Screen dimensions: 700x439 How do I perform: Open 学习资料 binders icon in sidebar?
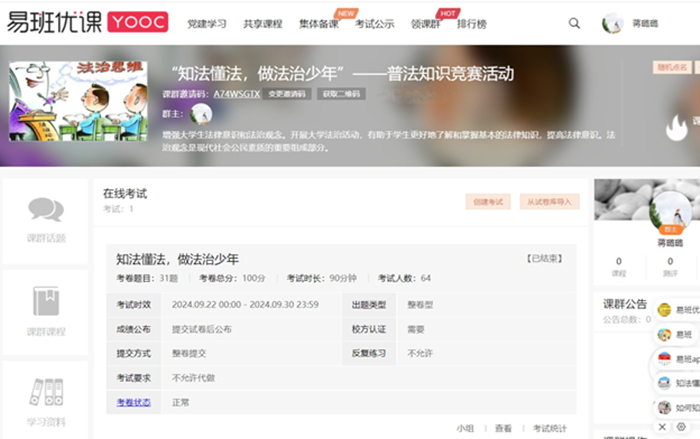pos(46,391)
